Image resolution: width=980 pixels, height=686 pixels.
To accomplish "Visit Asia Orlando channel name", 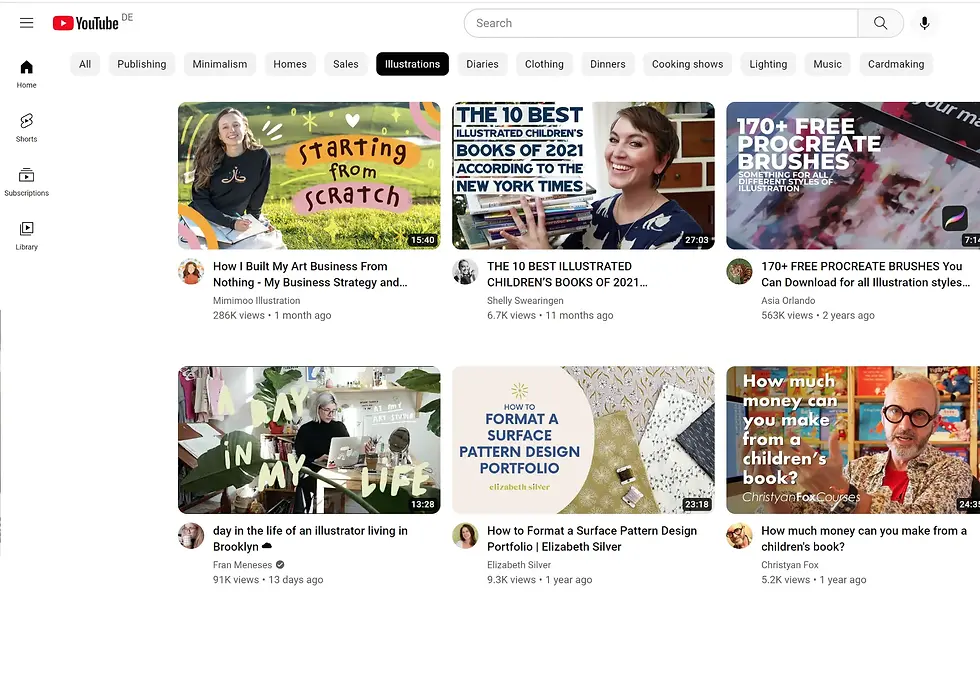I will tap(788, 301).
